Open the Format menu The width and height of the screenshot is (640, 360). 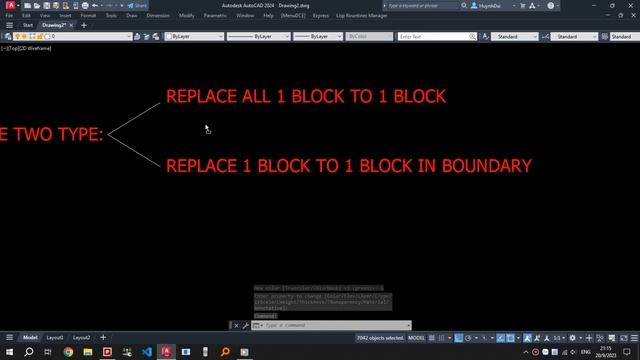(88, 16)
